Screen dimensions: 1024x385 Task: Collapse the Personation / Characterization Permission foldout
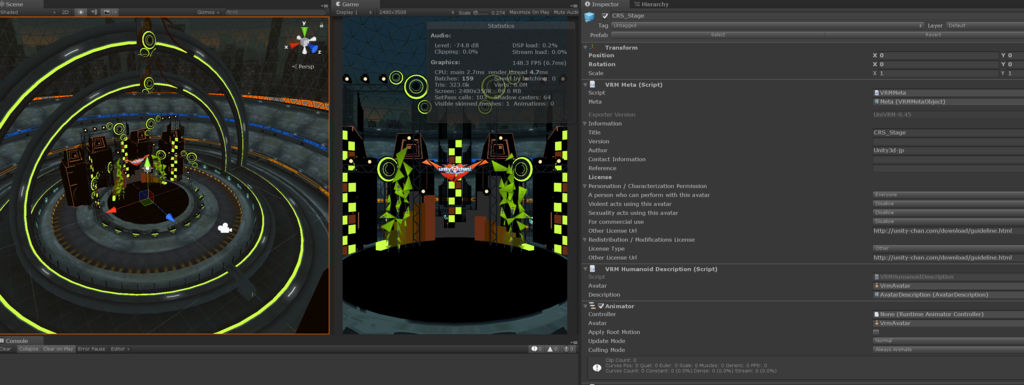click(584, 186)
